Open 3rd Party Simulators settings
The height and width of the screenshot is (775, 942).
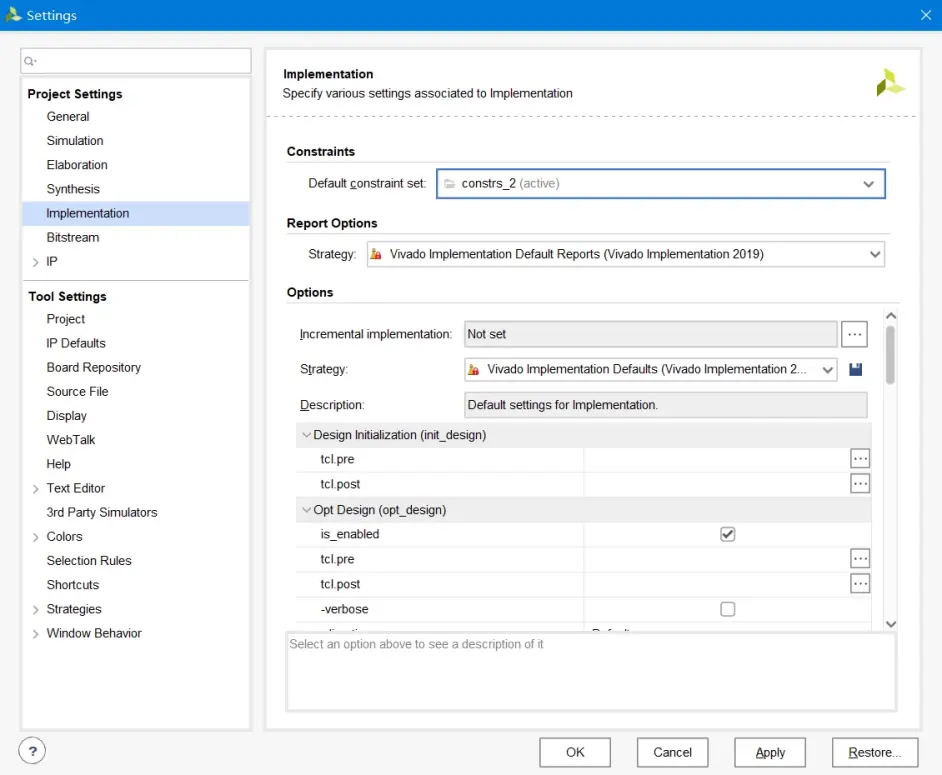point(102,512)
